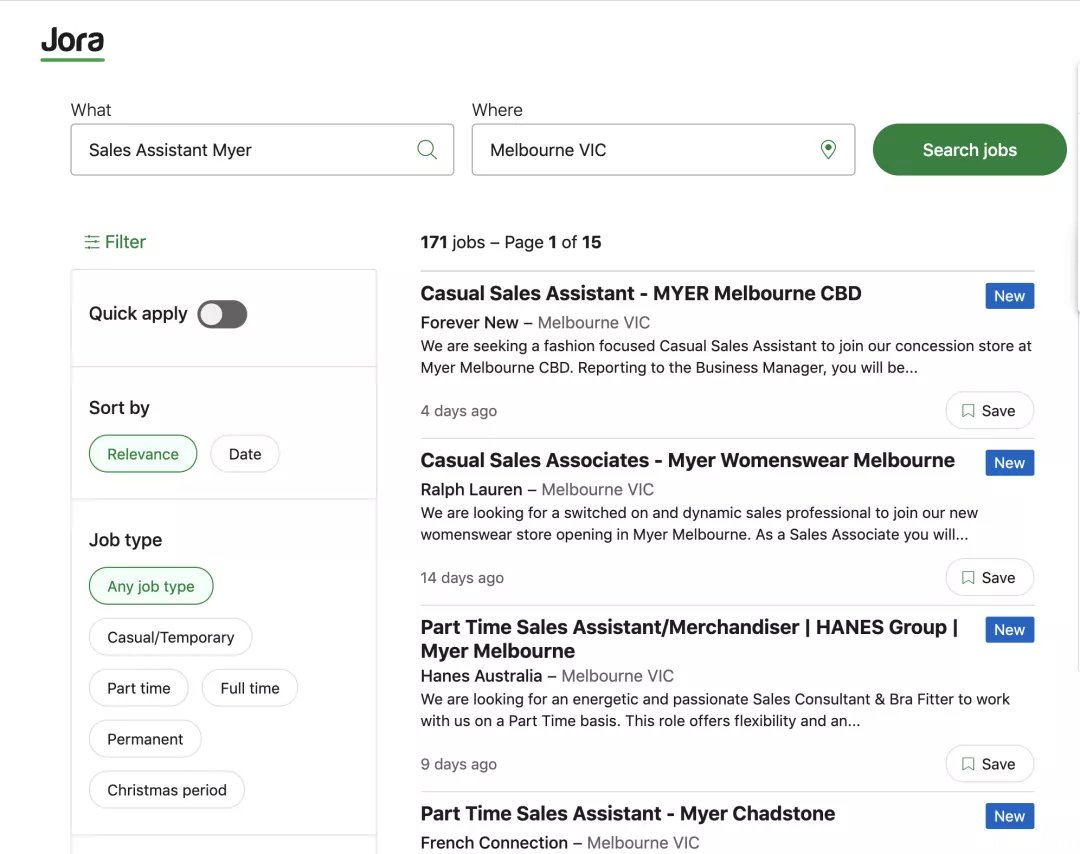This screenshot has height=854, width=1080.
Task: Click the '14 days ago' posting date
Action: pyautogui.click(x=462, y=577)
